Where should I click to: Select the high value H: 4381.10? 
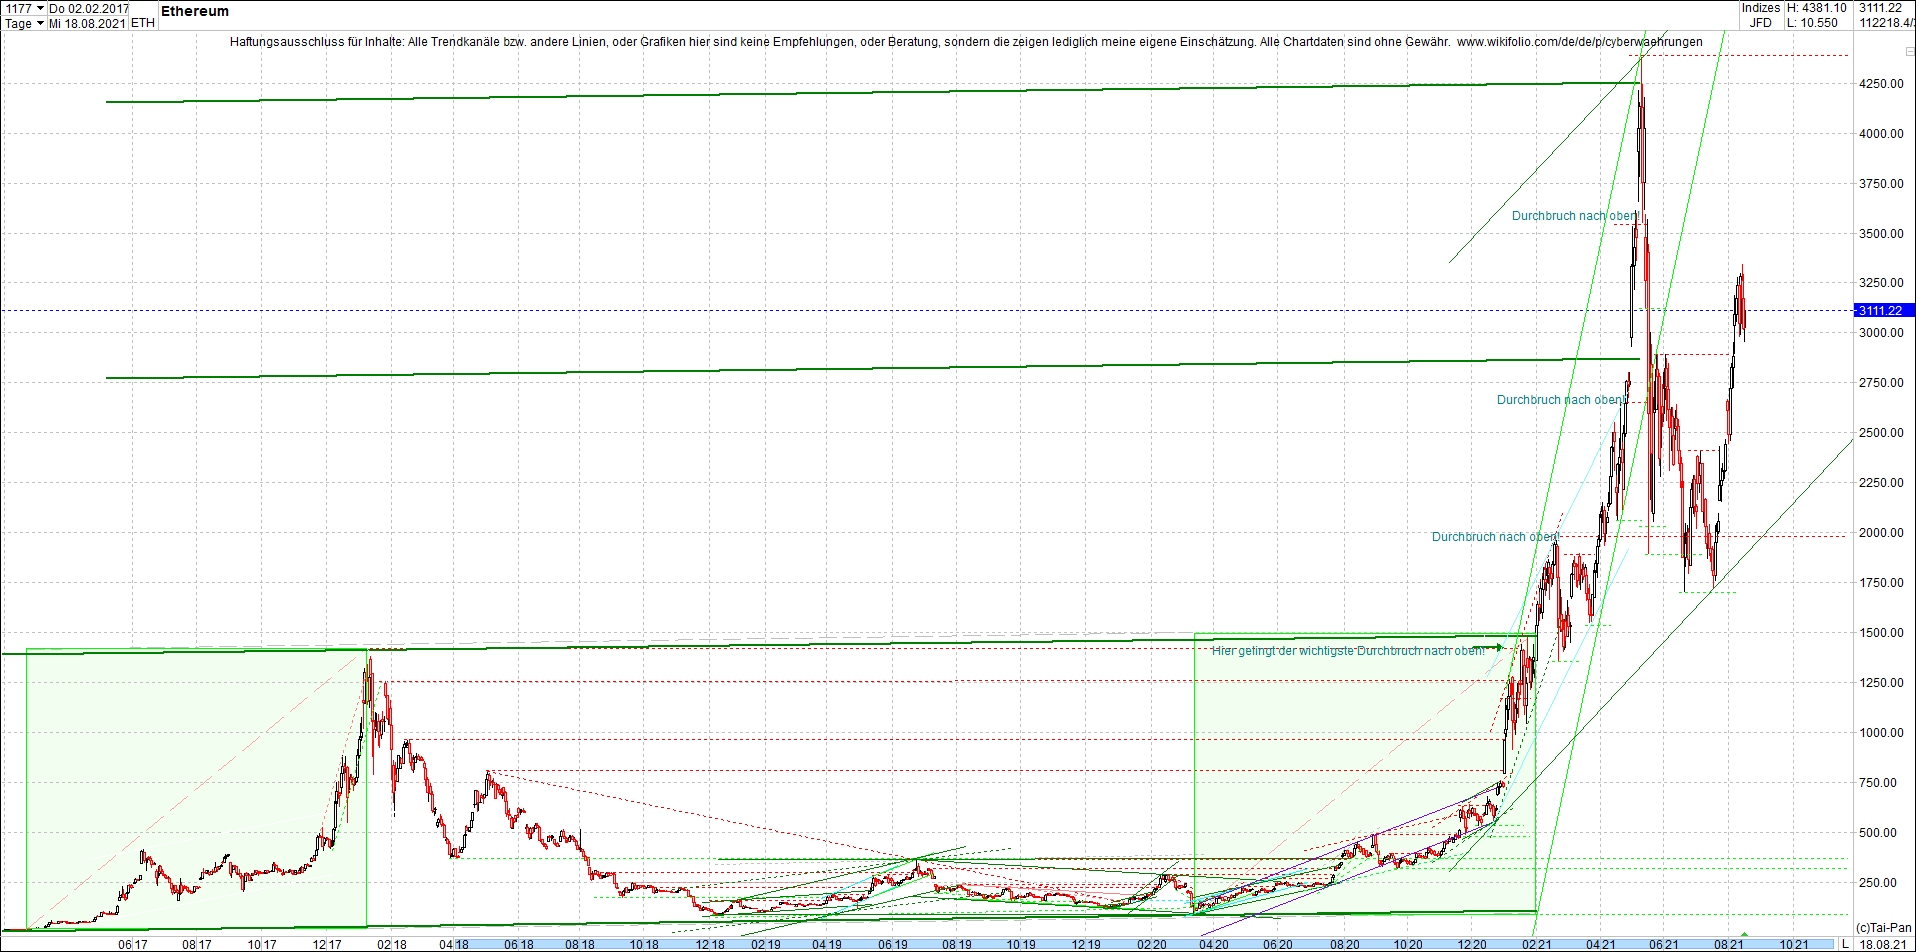coord(1817,8)
